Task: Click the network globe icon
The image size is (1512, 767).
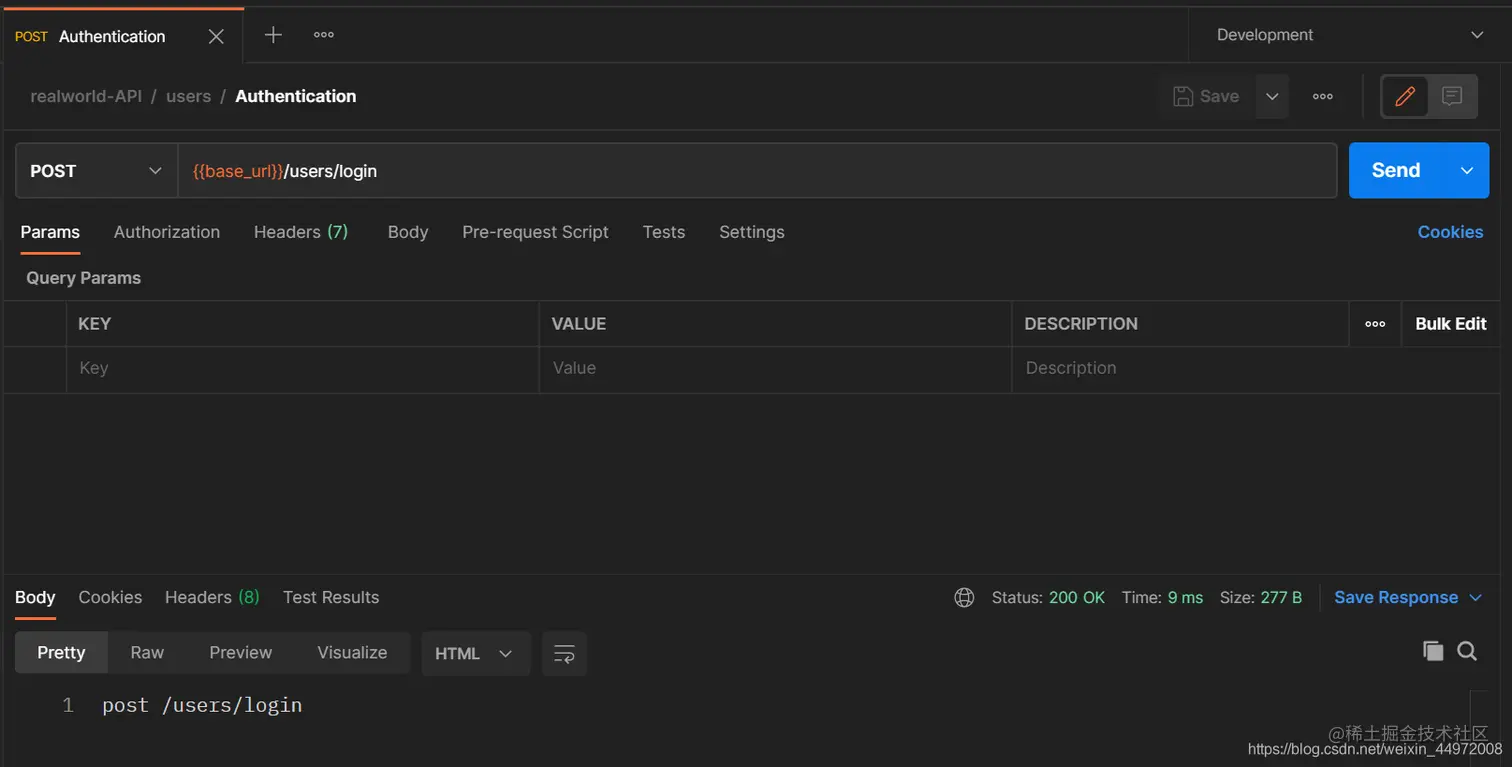Action: click(964, 597)
